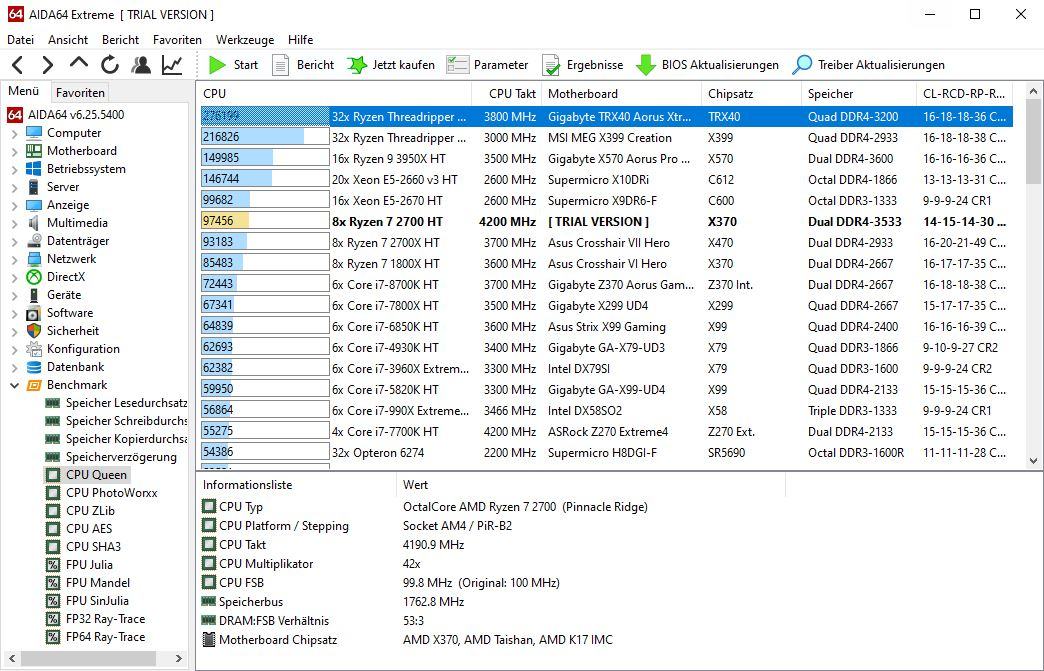Refresh with the circular arrow icon
Screen dimensions: 1044x671
click(110, 65)
